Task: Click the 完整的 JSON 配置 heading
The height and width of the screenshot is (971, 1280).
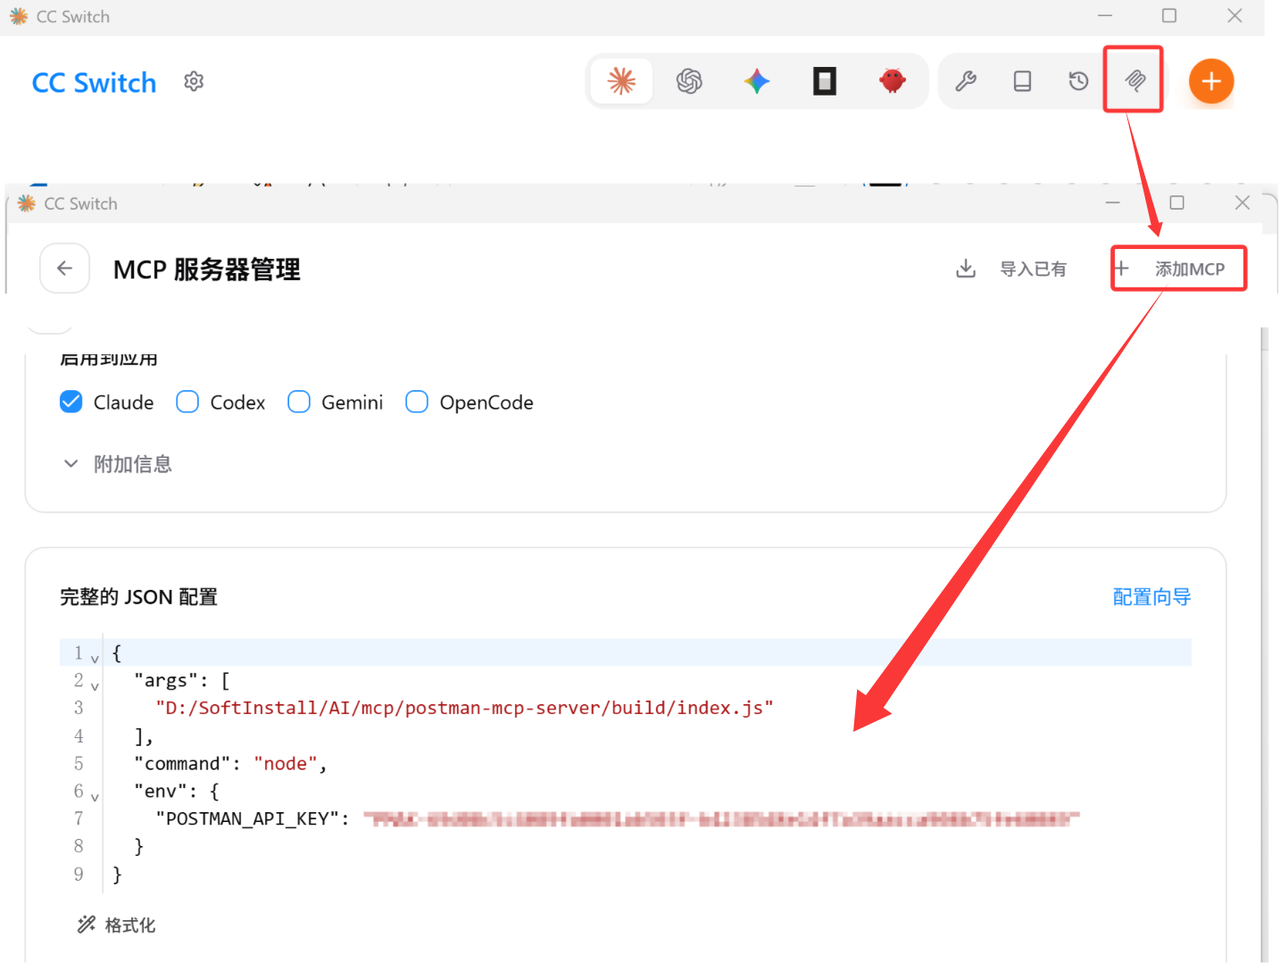Action: tap(139, 597)
